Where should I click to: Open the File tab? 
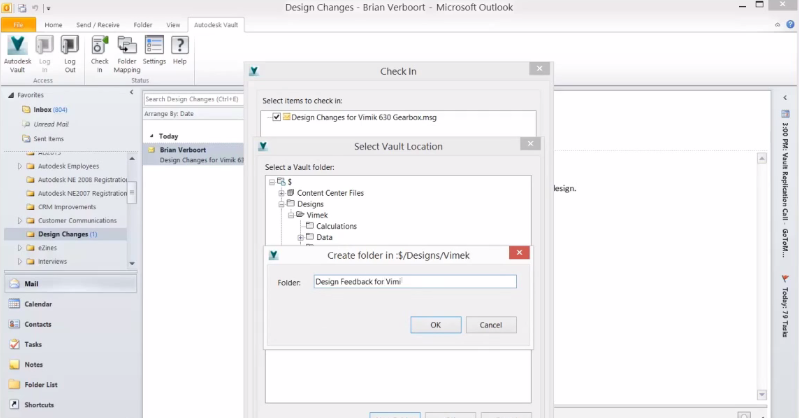(x=18, y=24)
